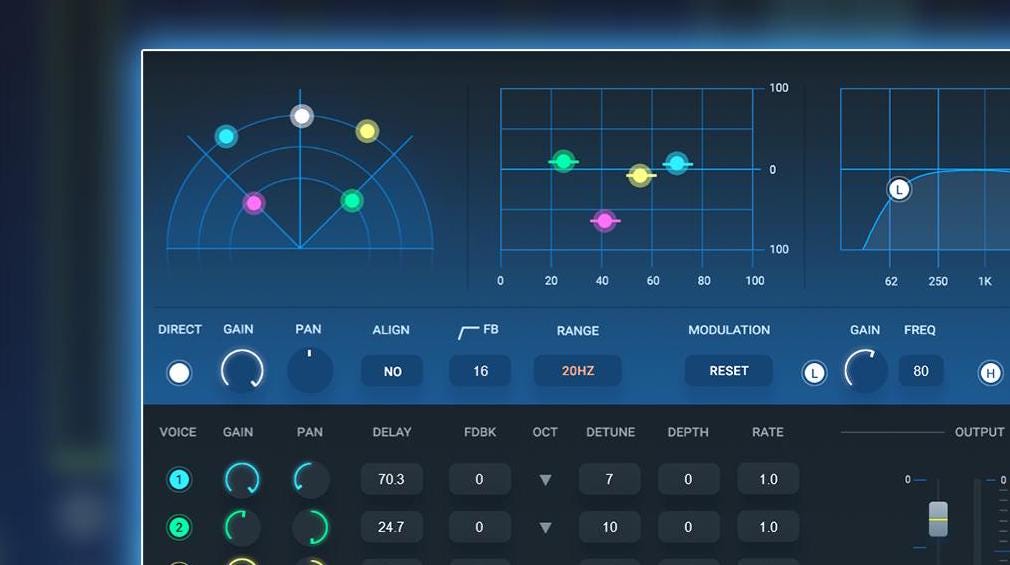Click the voice 2 Pan knob
Screen dimensions: 1010x565
(x=311, y=528)
